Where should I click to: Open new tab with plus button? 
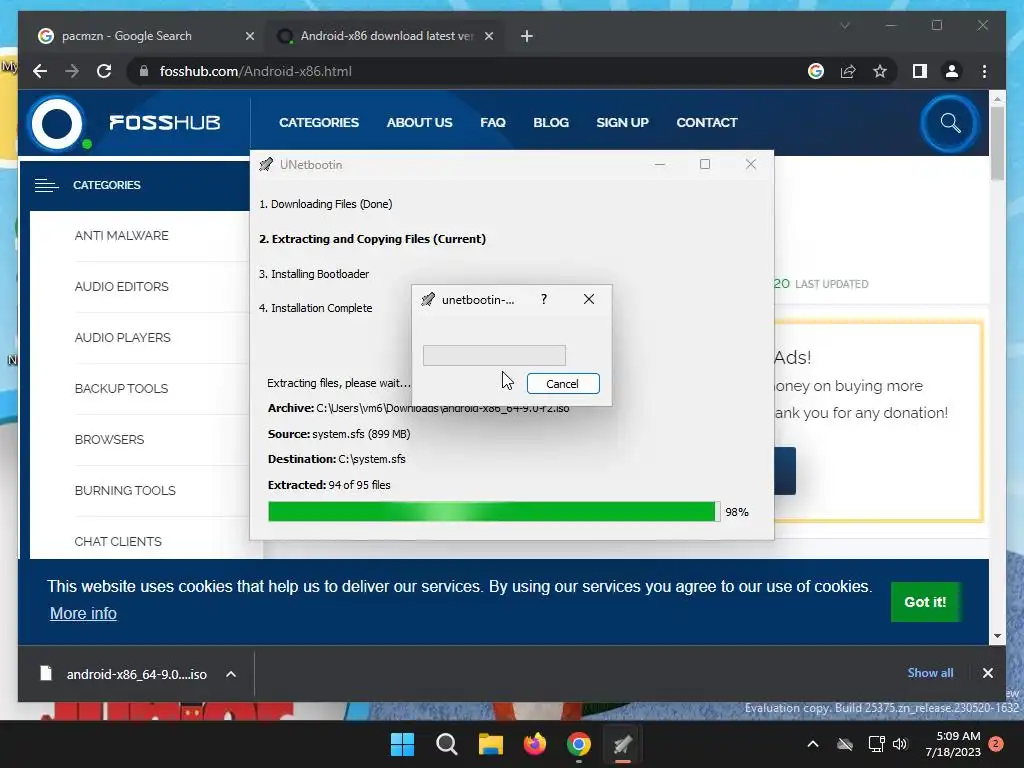[x=527, y=36]
